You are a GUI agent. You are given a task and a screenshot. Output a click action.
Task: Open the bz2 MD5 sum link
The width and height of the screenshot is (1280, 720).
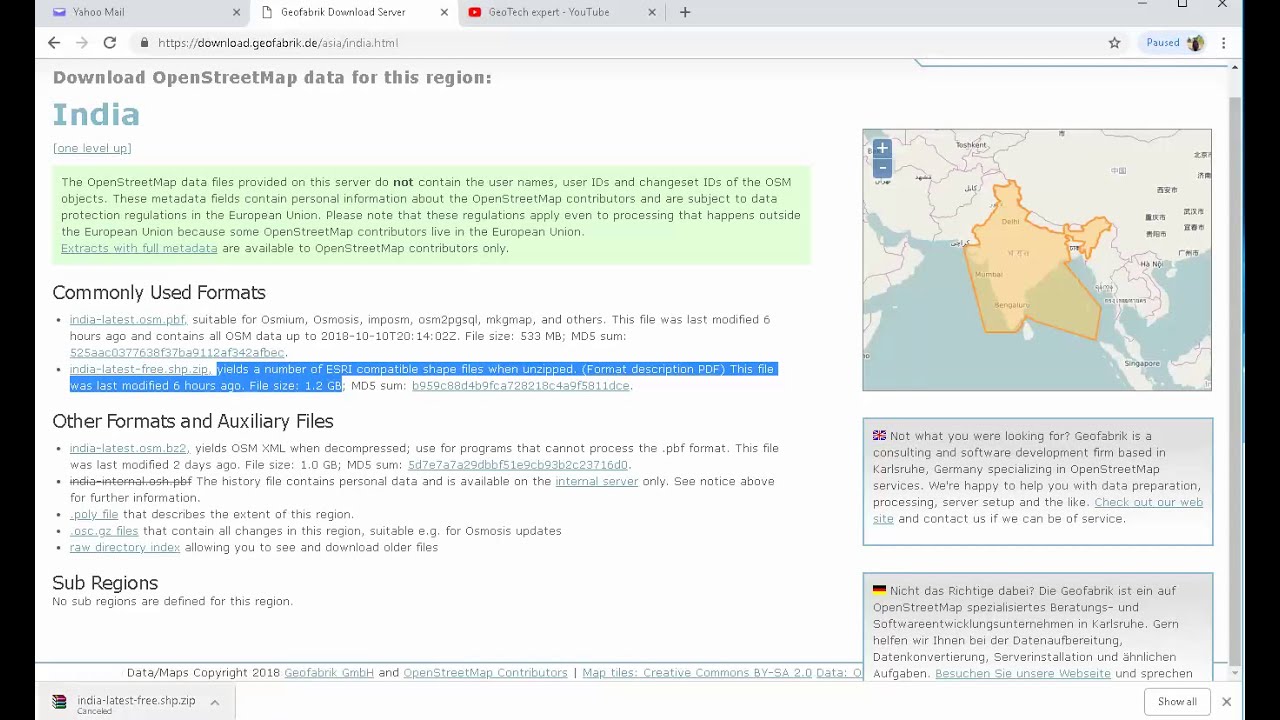(517, 465)
